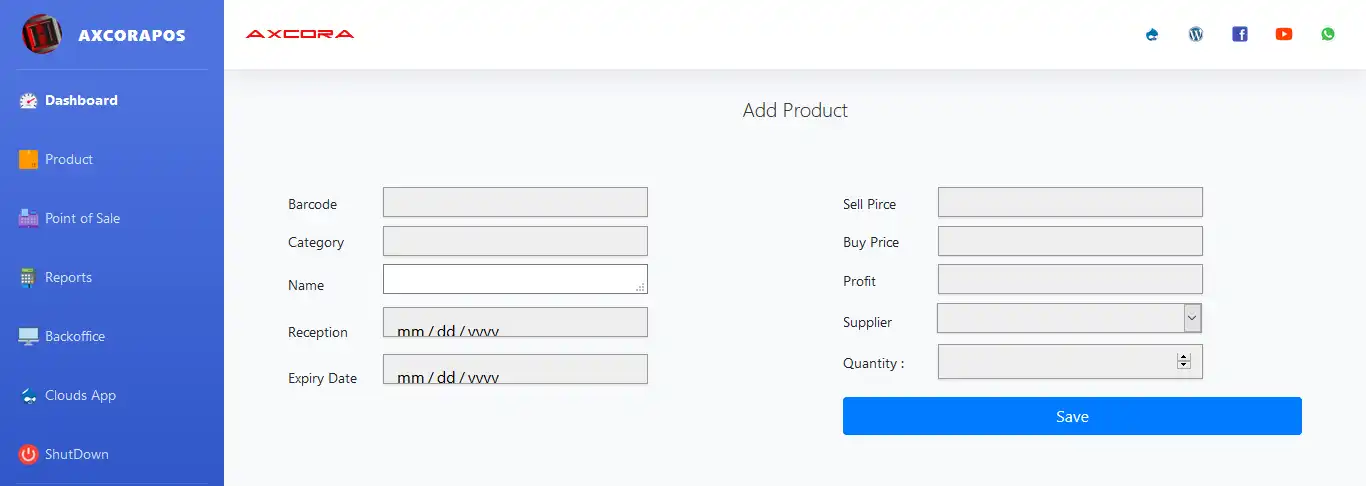Open the Supplier dropdown
Screen dimensions: 1366x486
(x=1069, y=318)
